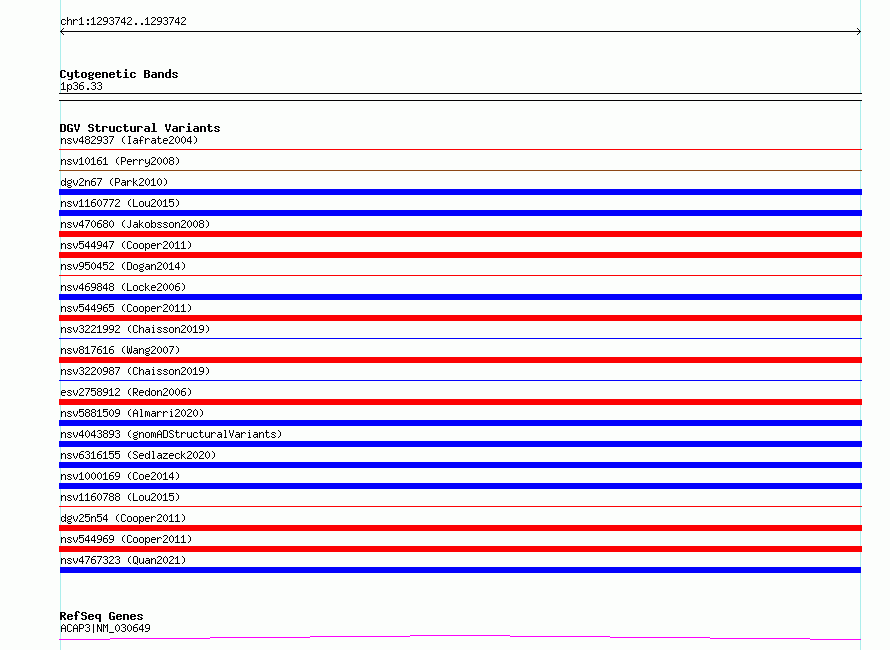Click the red bar under nsv470680
This screenshot has height=650, width=890.
(460, 234)
